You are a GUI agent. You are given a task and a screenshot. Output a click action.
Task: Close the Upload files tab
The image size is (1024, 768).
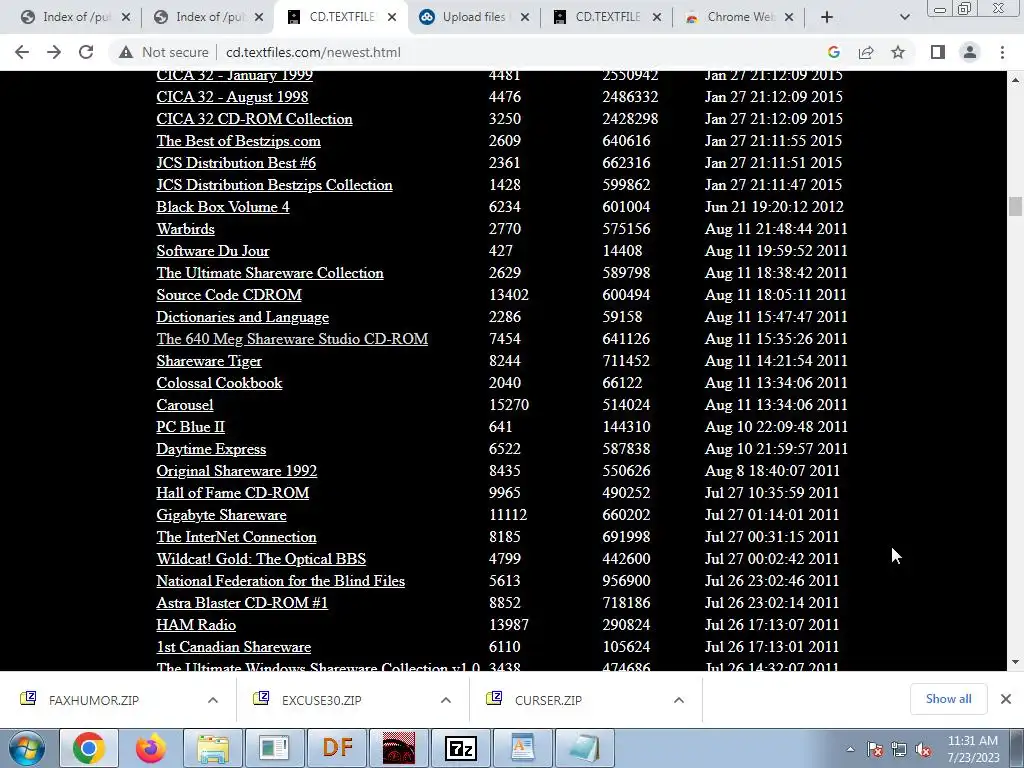[x=524, y=17]
